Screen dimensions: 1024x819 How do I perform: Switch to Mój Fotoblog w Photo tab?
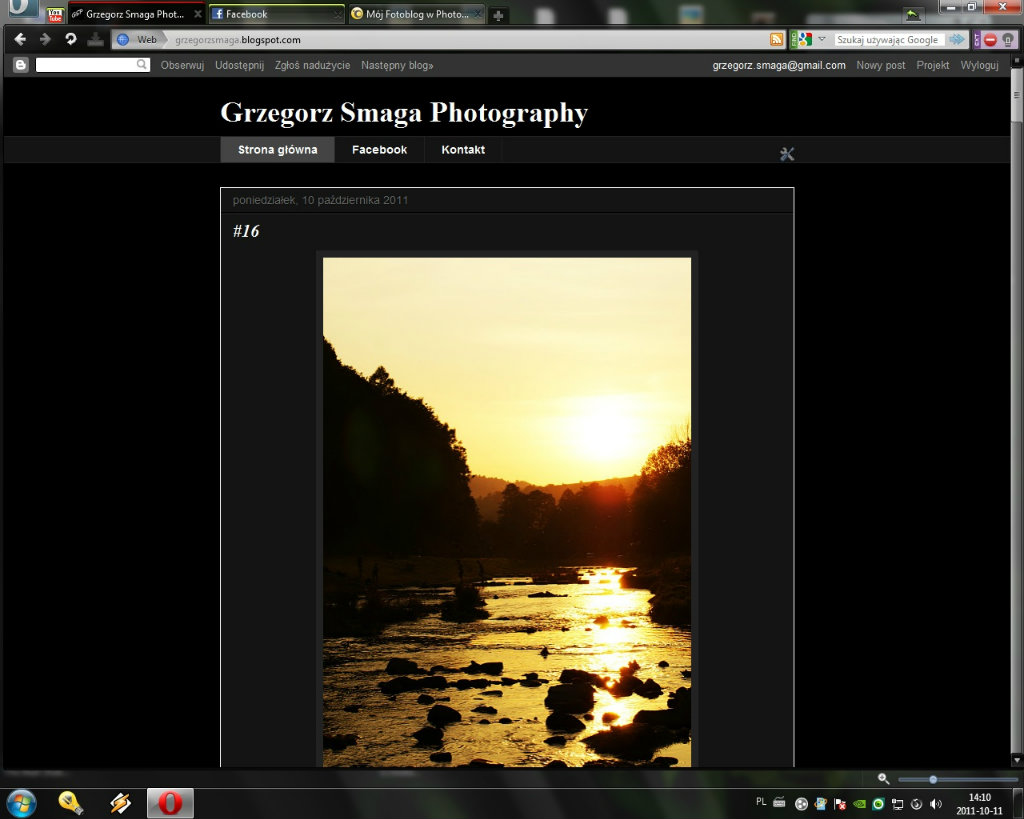417,14
